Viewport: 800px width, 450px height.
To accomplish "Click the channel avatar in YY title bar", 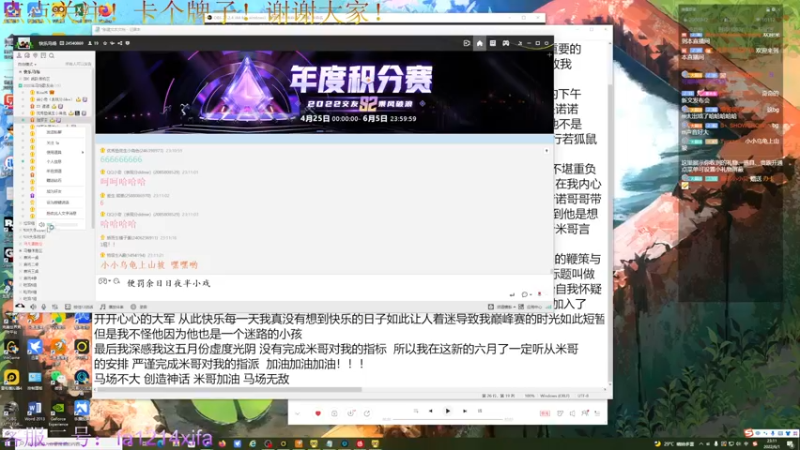I will (x=23, y=43).
